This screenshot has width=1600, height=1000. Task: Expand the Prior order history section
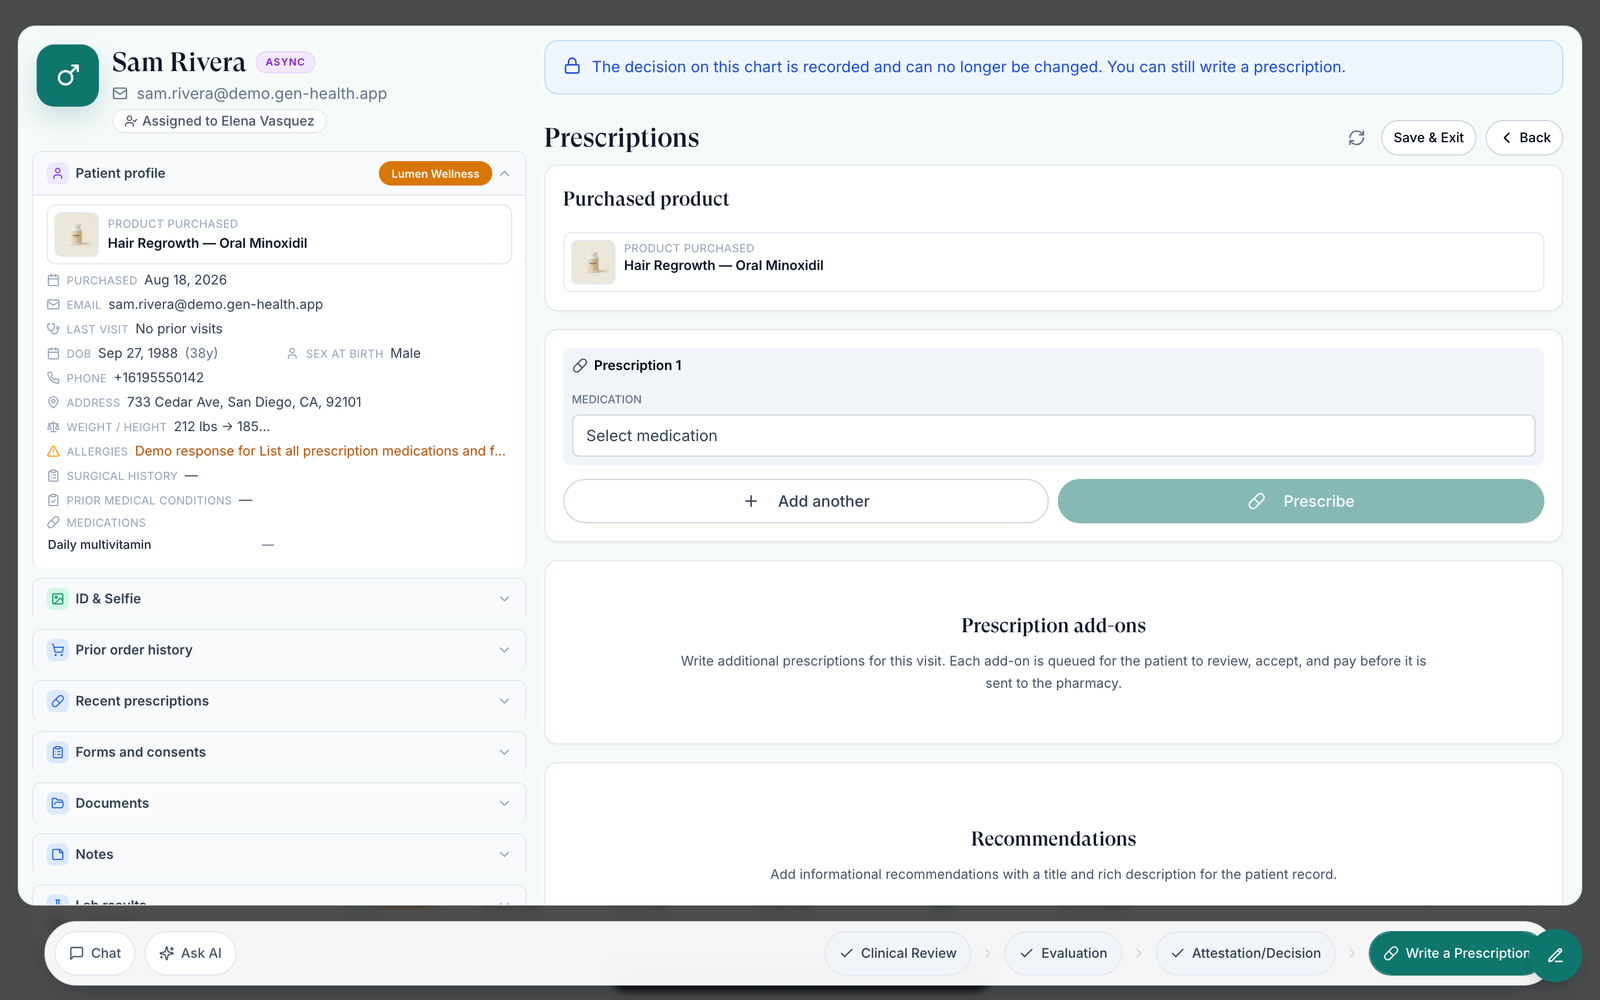504,650
